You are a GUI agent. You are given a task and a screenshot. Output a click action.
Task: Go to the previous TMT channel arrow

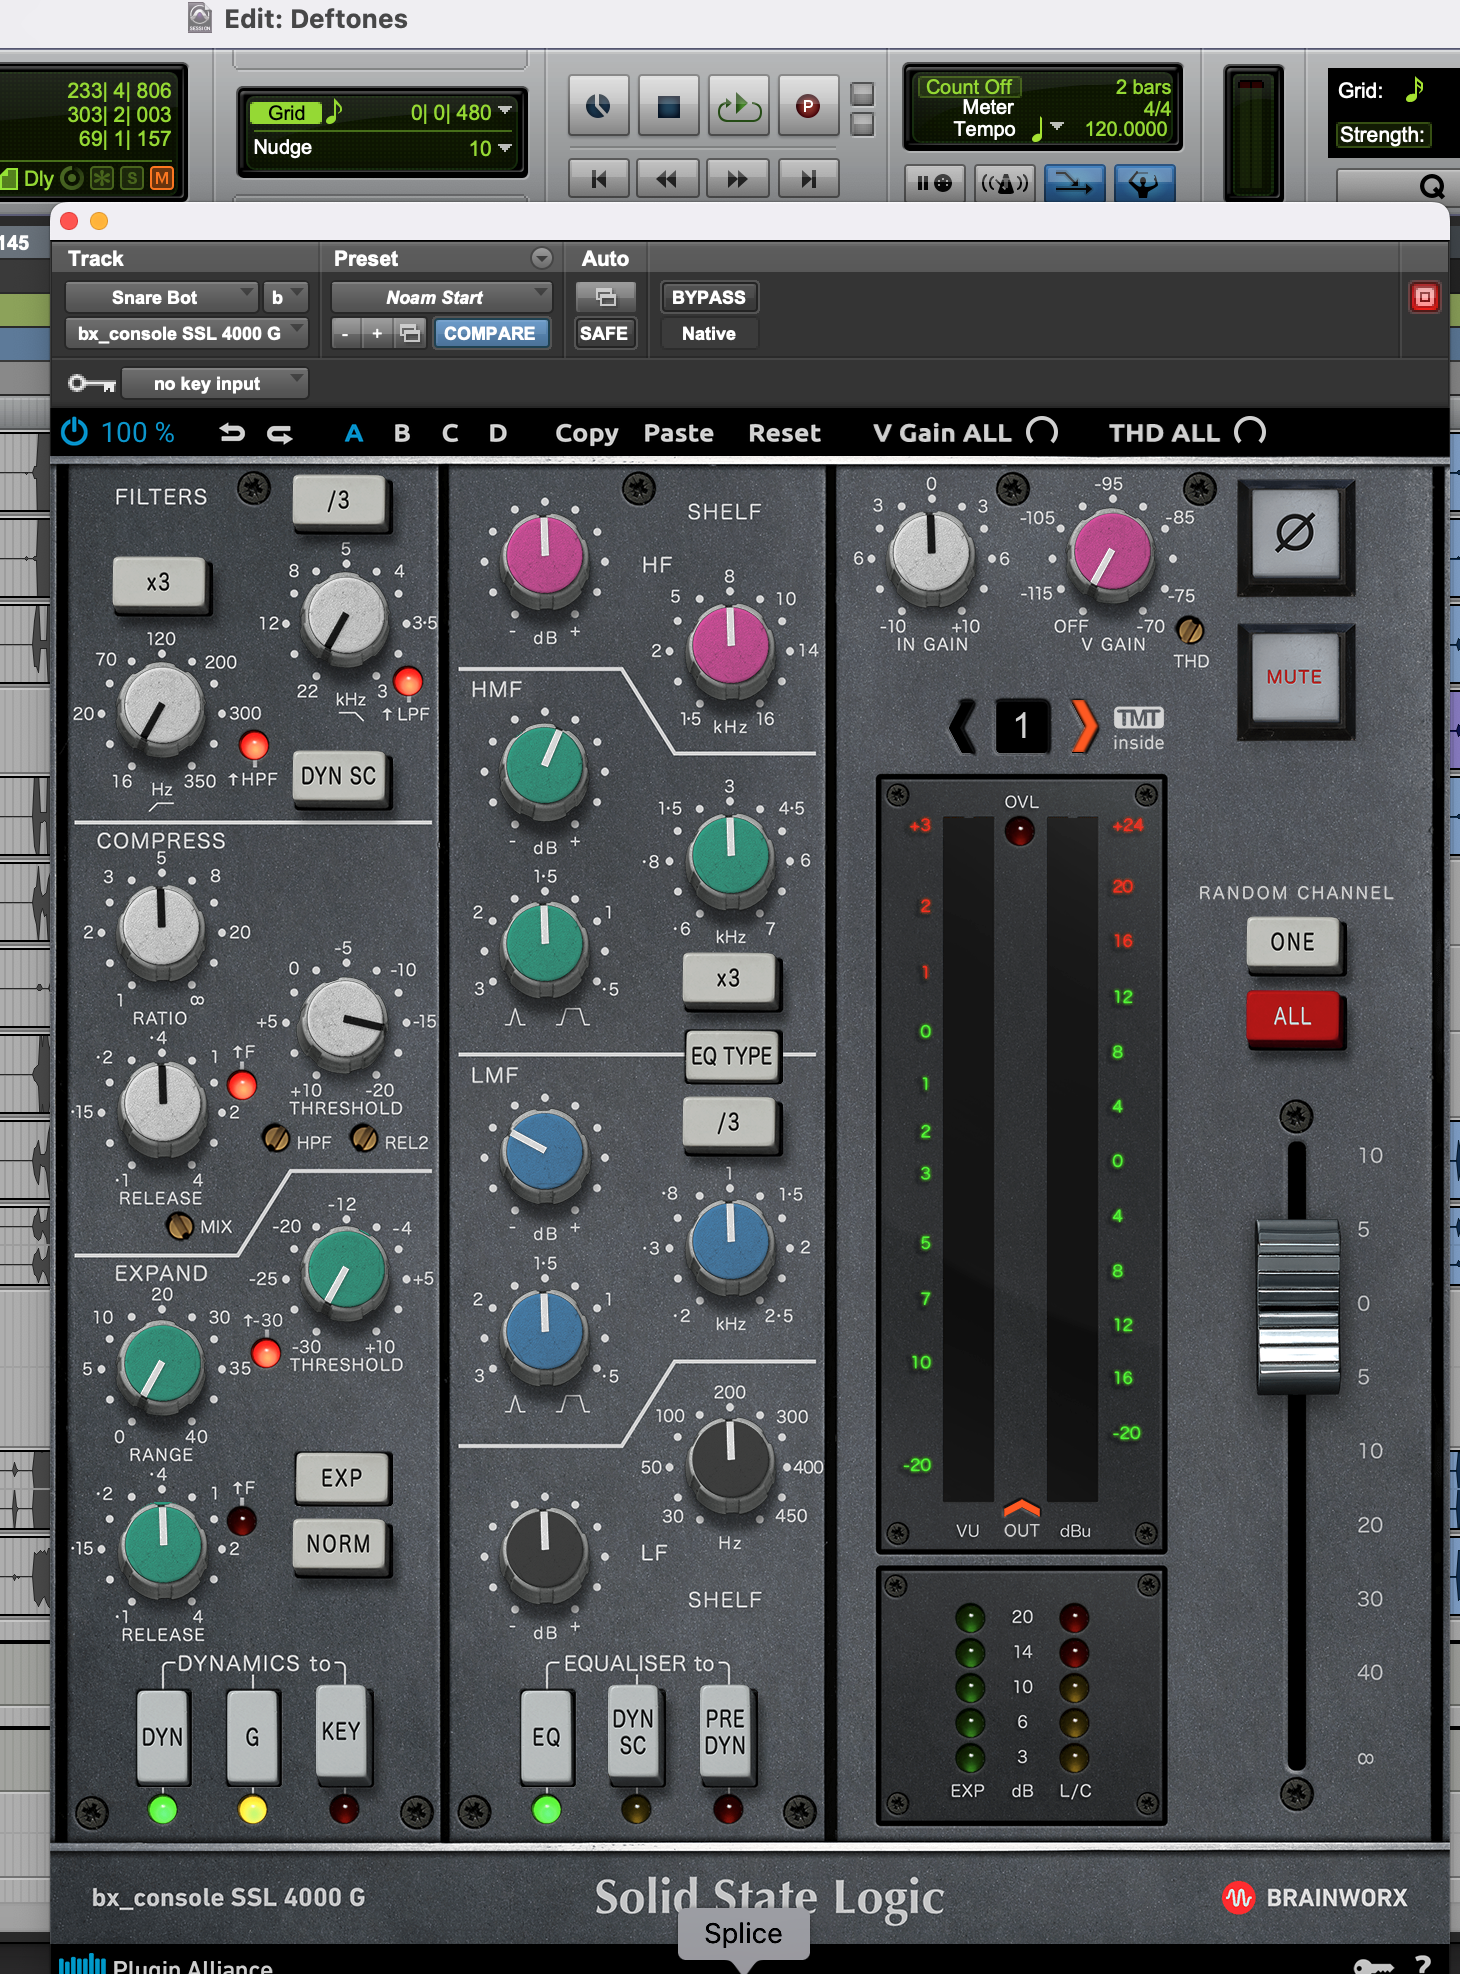(x=962, y=726)
